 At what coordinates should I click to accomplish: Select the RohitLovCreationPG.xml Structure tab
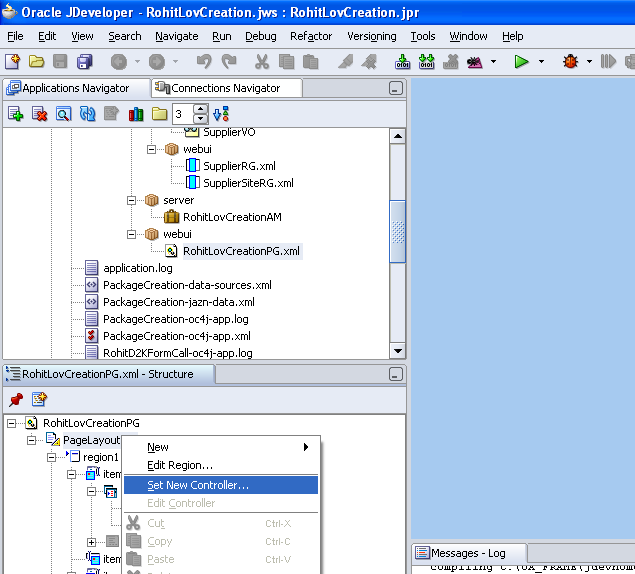(x=109, y=374)
